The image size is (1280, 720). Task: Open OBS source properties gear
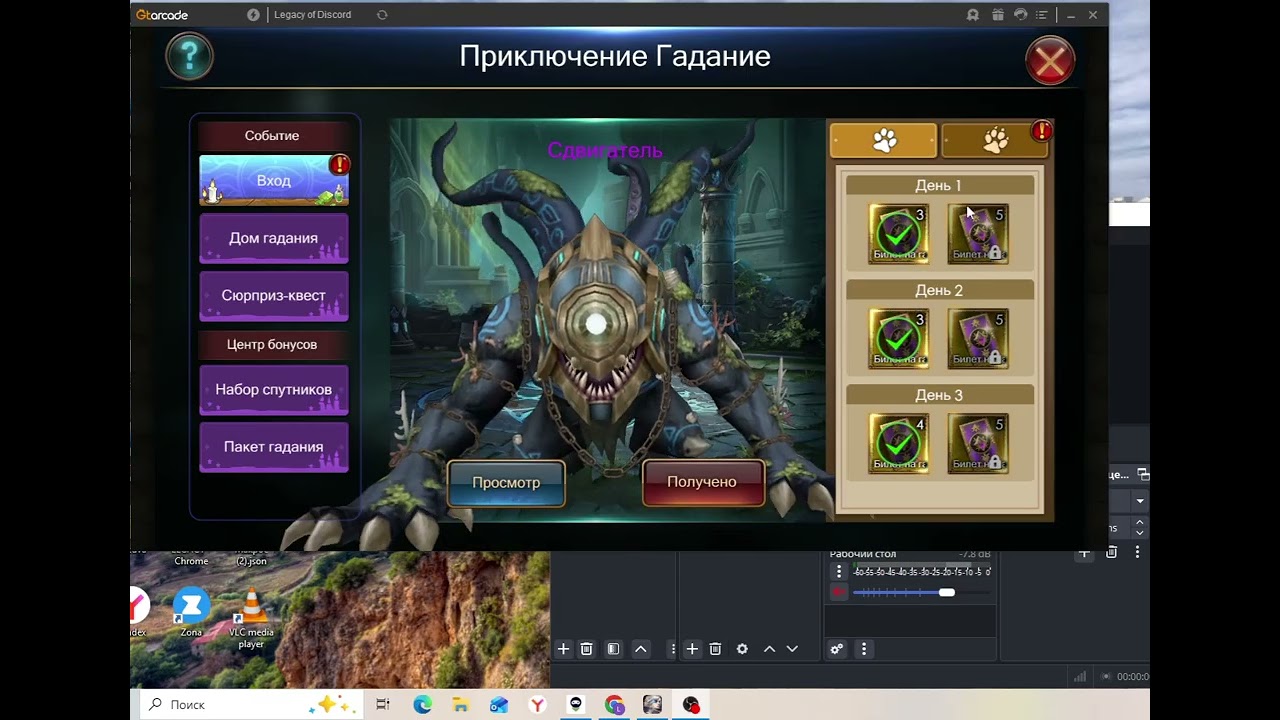(742, 649)
